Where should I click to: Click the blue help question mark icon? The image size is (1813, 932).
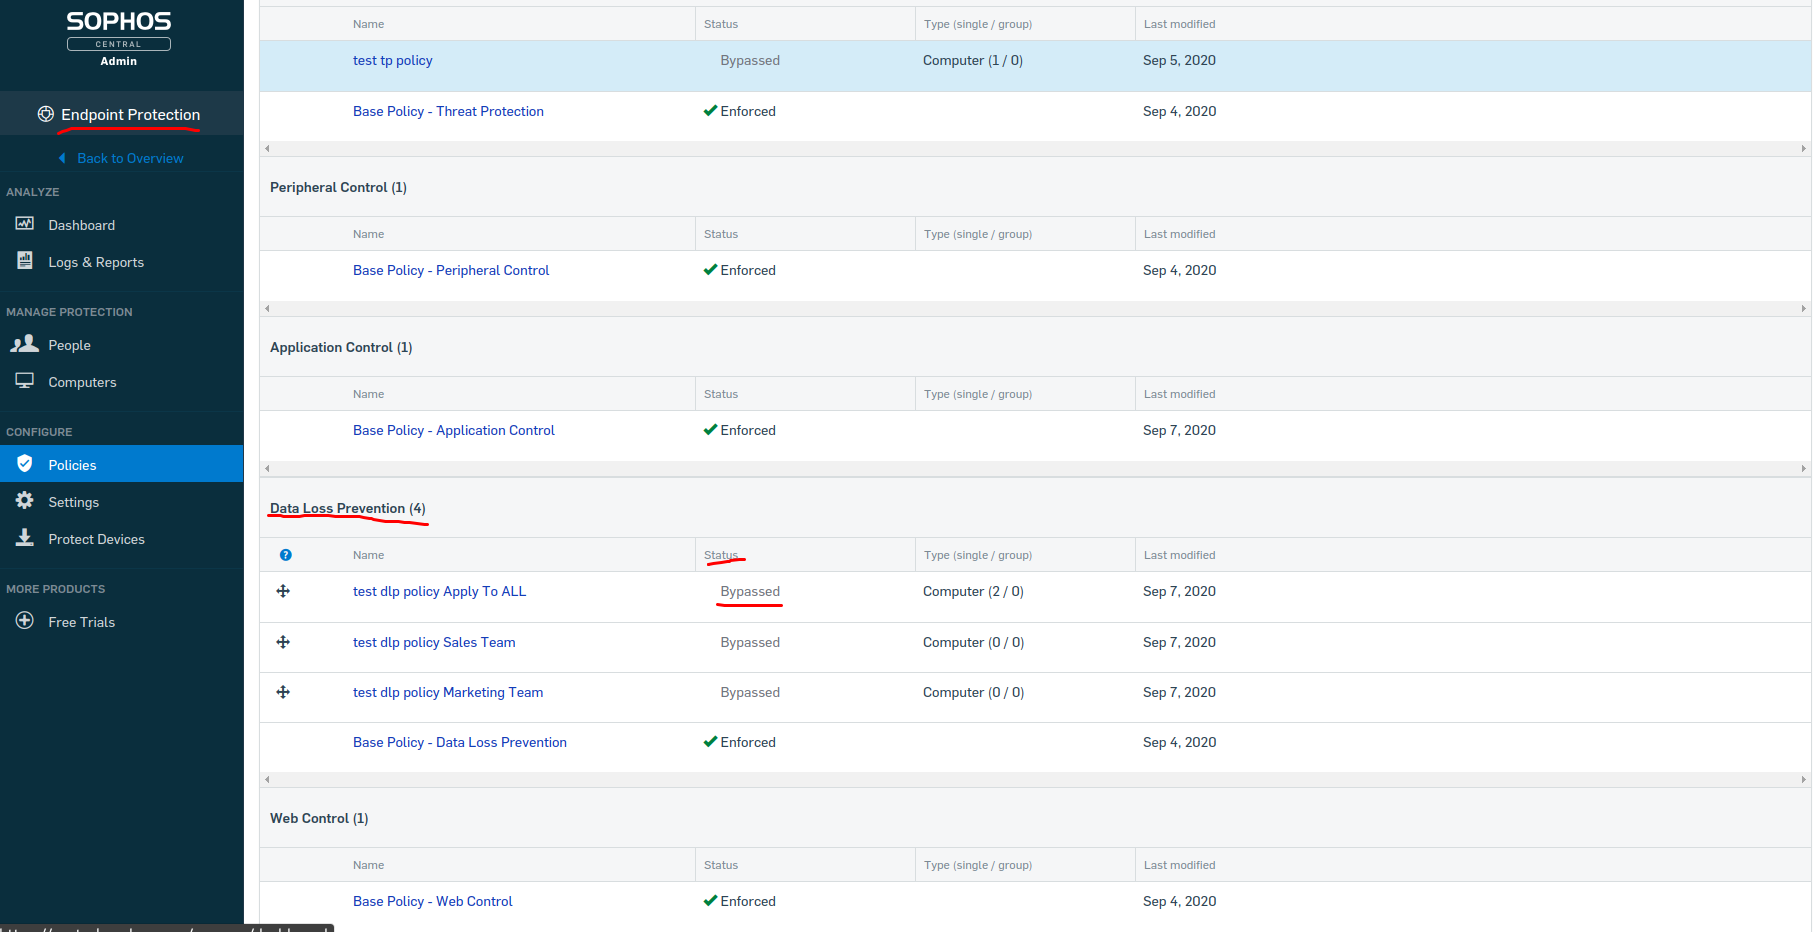[286, 555]
